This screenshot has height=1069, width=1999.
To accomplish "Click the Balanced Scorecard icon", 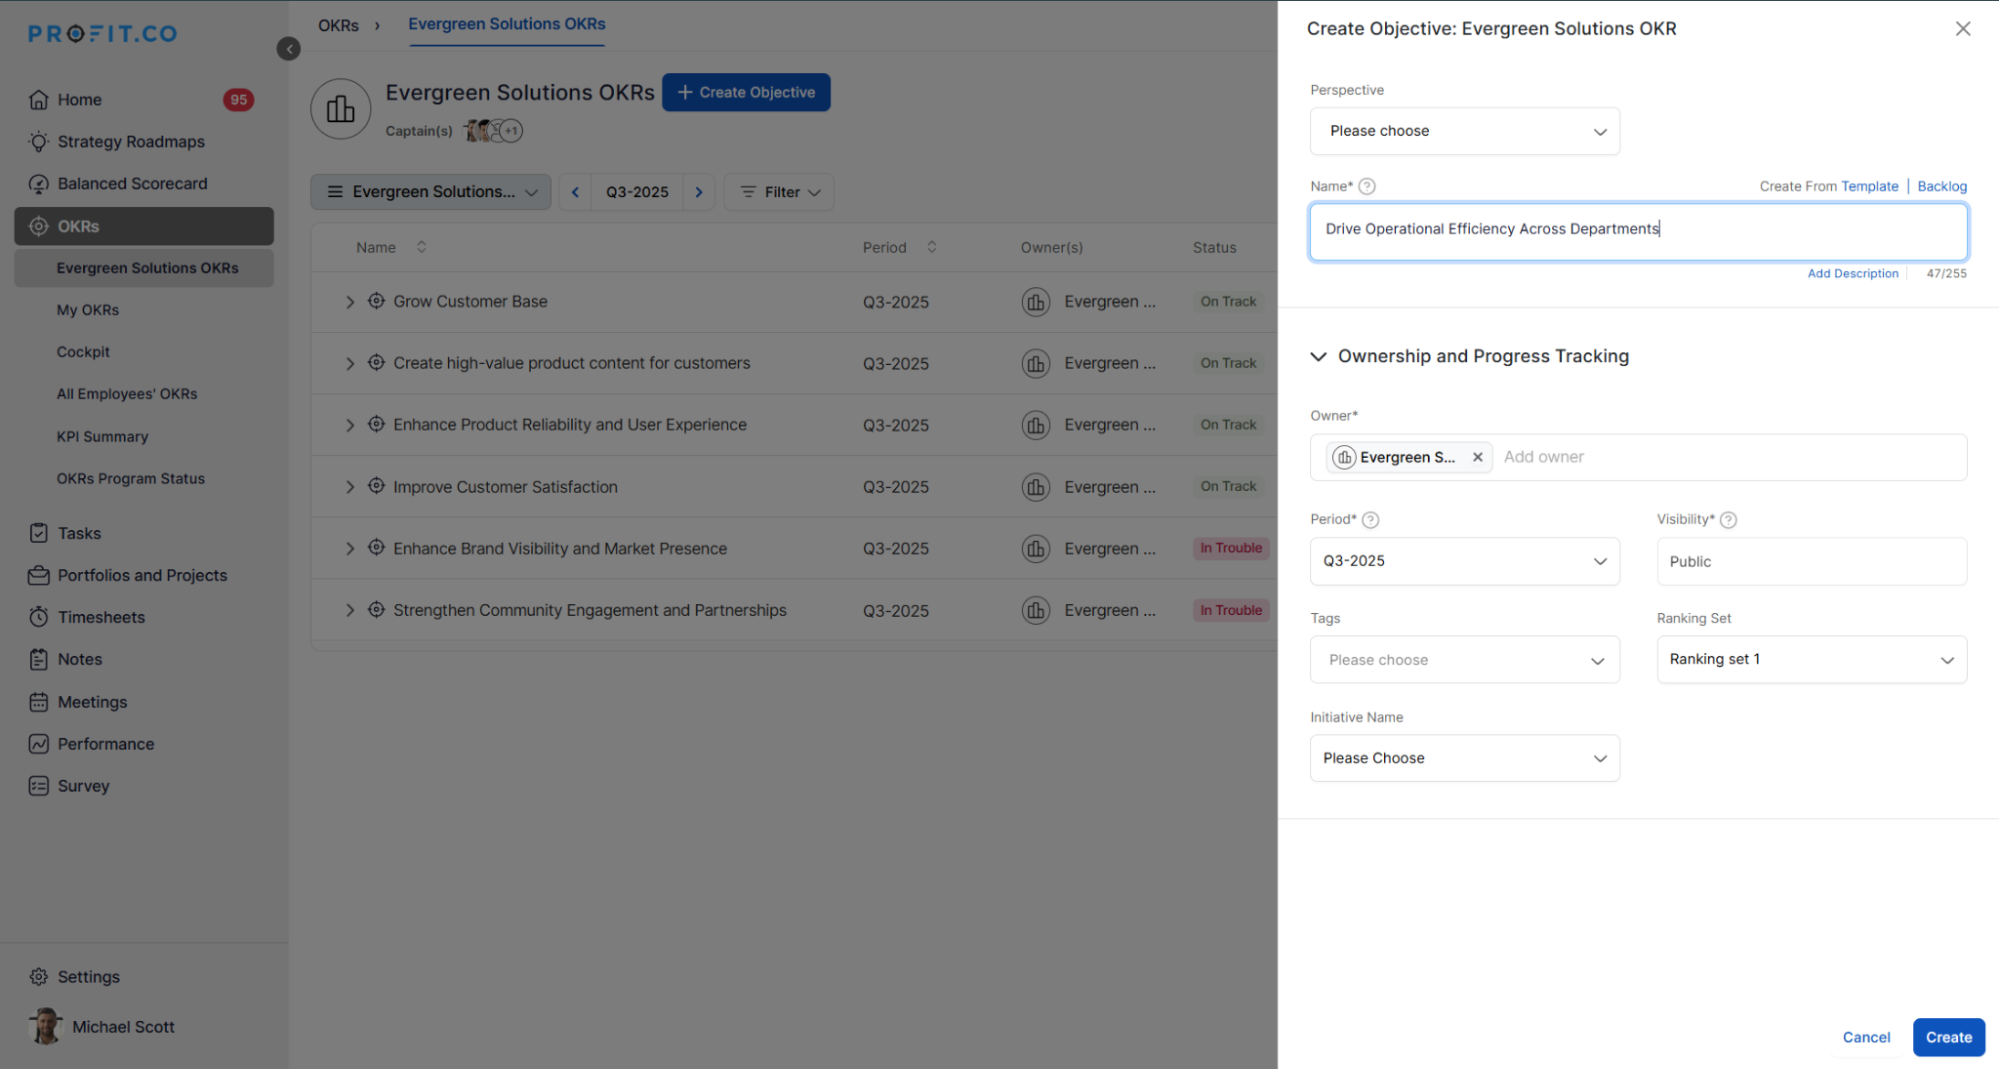I will (39, 184).
